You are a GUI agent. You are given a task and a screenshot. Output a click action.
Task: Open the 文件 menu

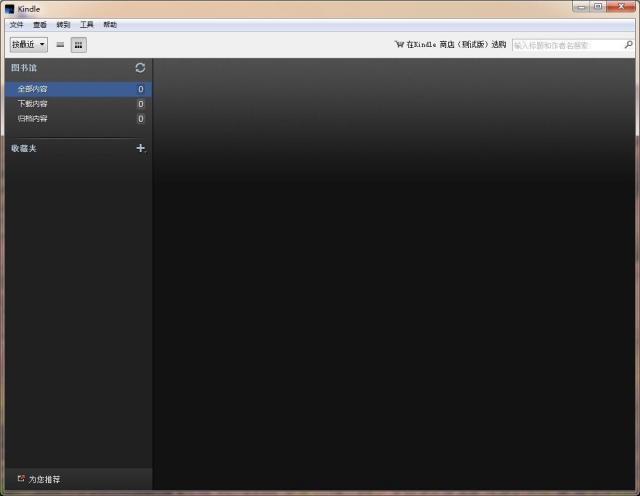(17, 25)
